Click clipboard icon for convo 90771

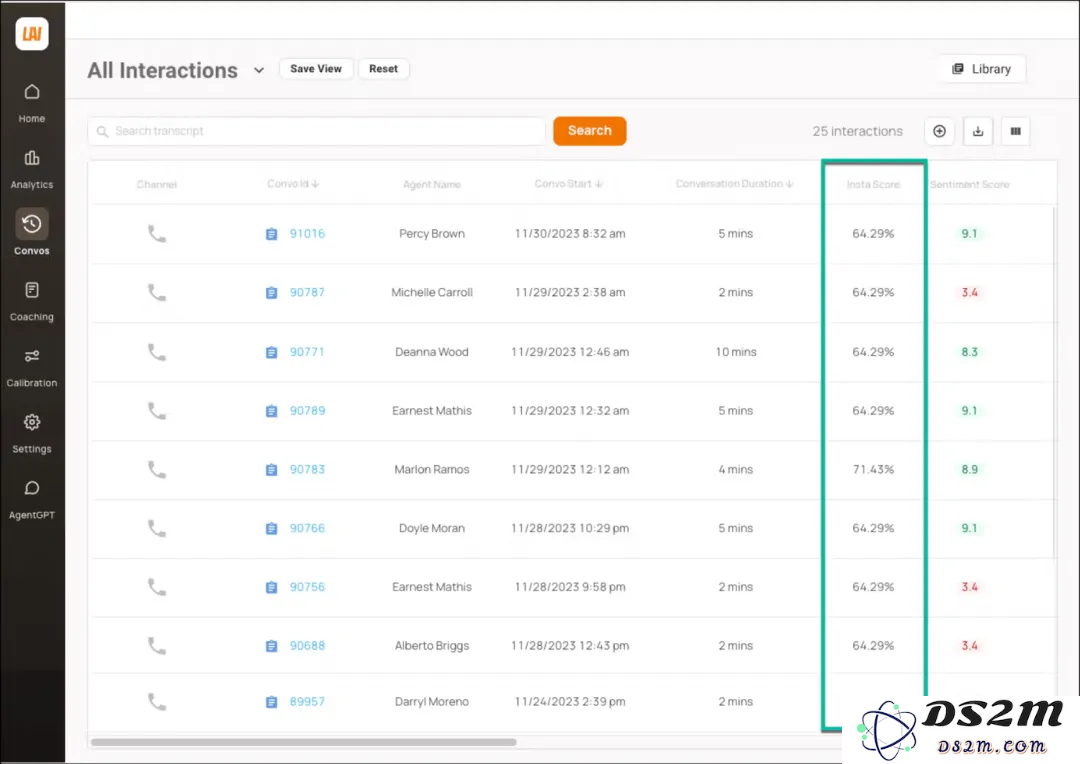pos(271,352)
